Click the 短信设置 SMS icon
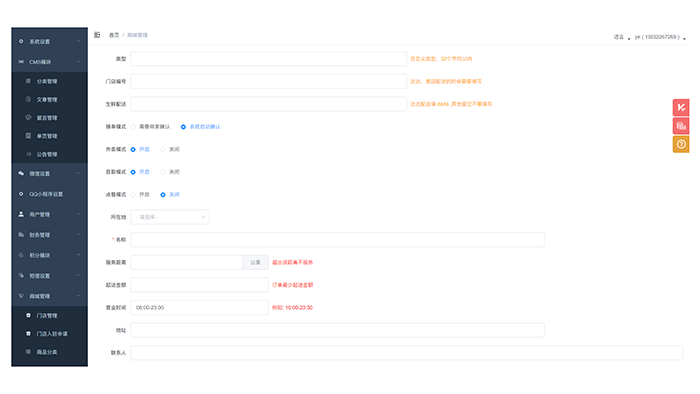The image size is (700, 394). point(21,276)
